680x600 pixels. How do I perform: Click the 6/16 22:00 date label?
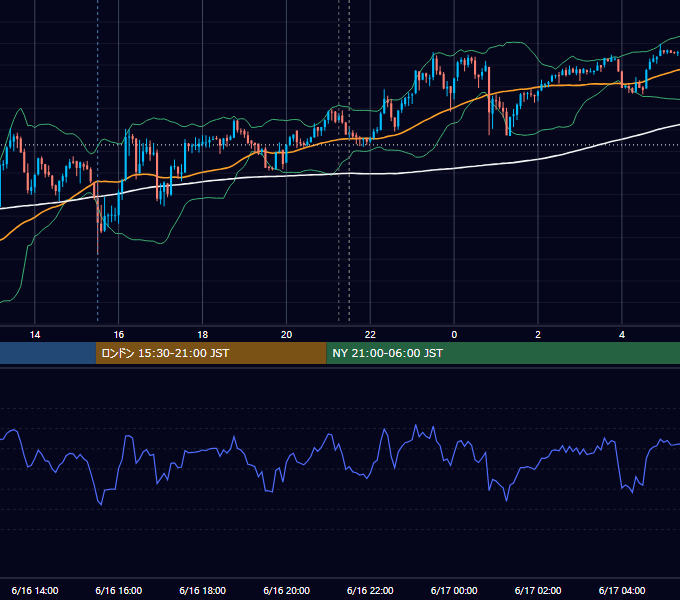click(x=370, y=590)
